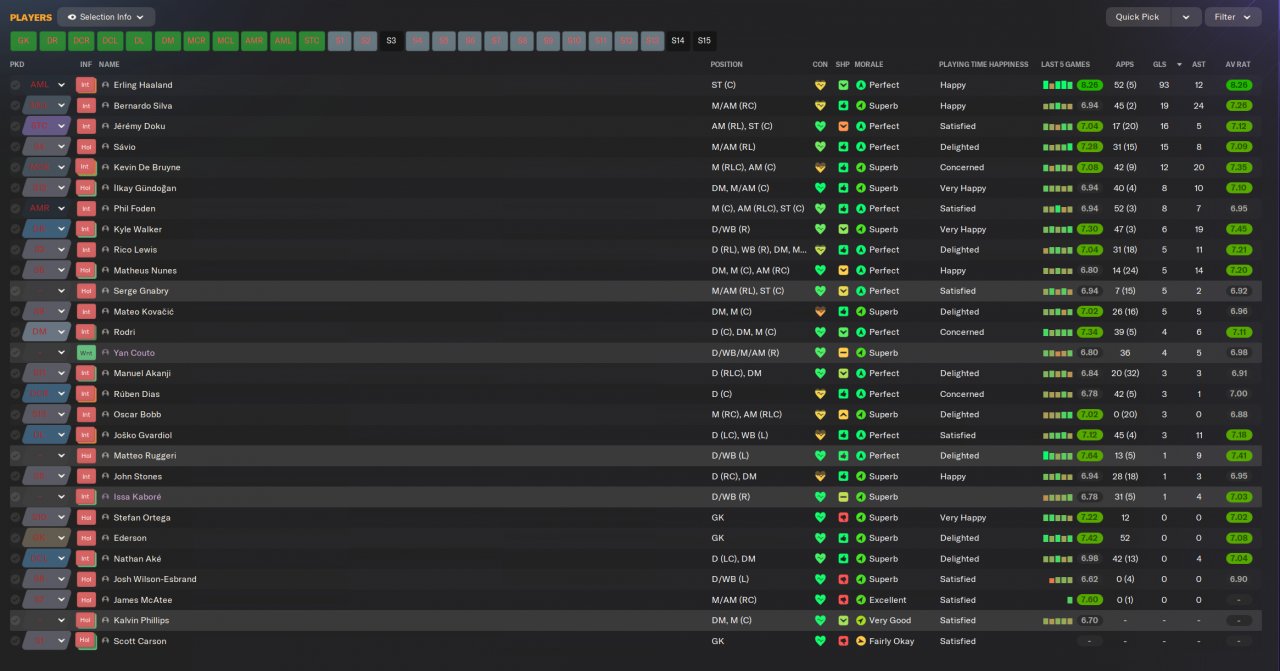Toggle the picked checkmark for Scott Carson
Screen dimensions: 1280x671
coord(15,641)
